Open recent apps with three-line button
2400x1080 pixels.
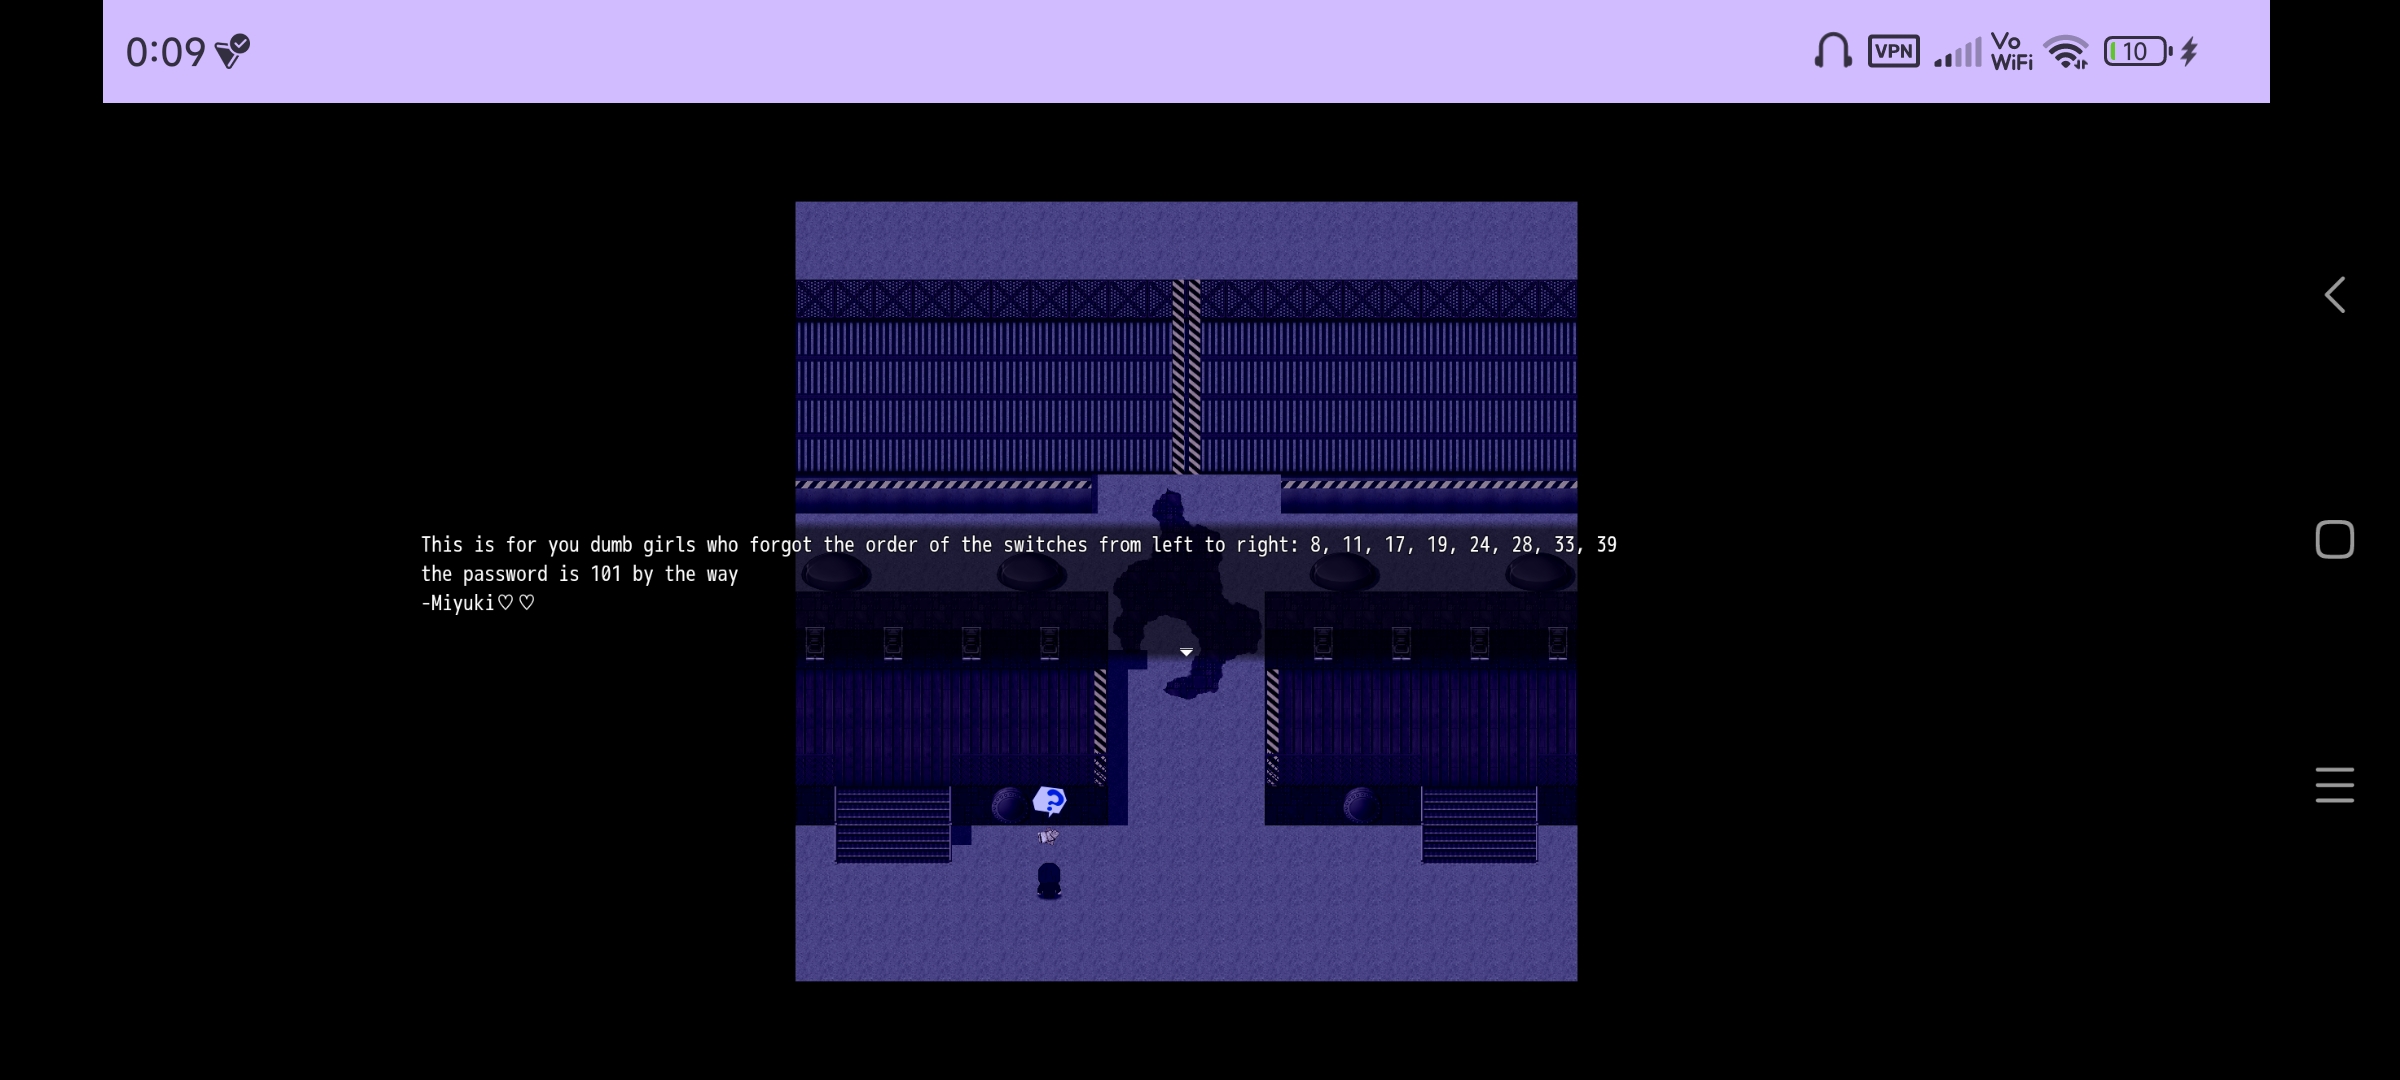pos(2334,785)
